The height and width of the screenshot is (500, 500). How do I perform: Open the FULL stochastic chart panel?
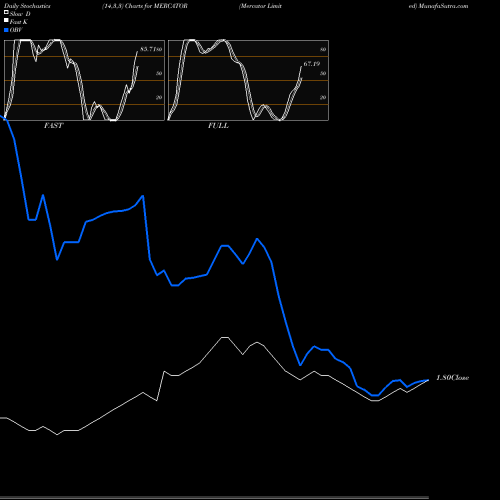(x=248, y=80)
